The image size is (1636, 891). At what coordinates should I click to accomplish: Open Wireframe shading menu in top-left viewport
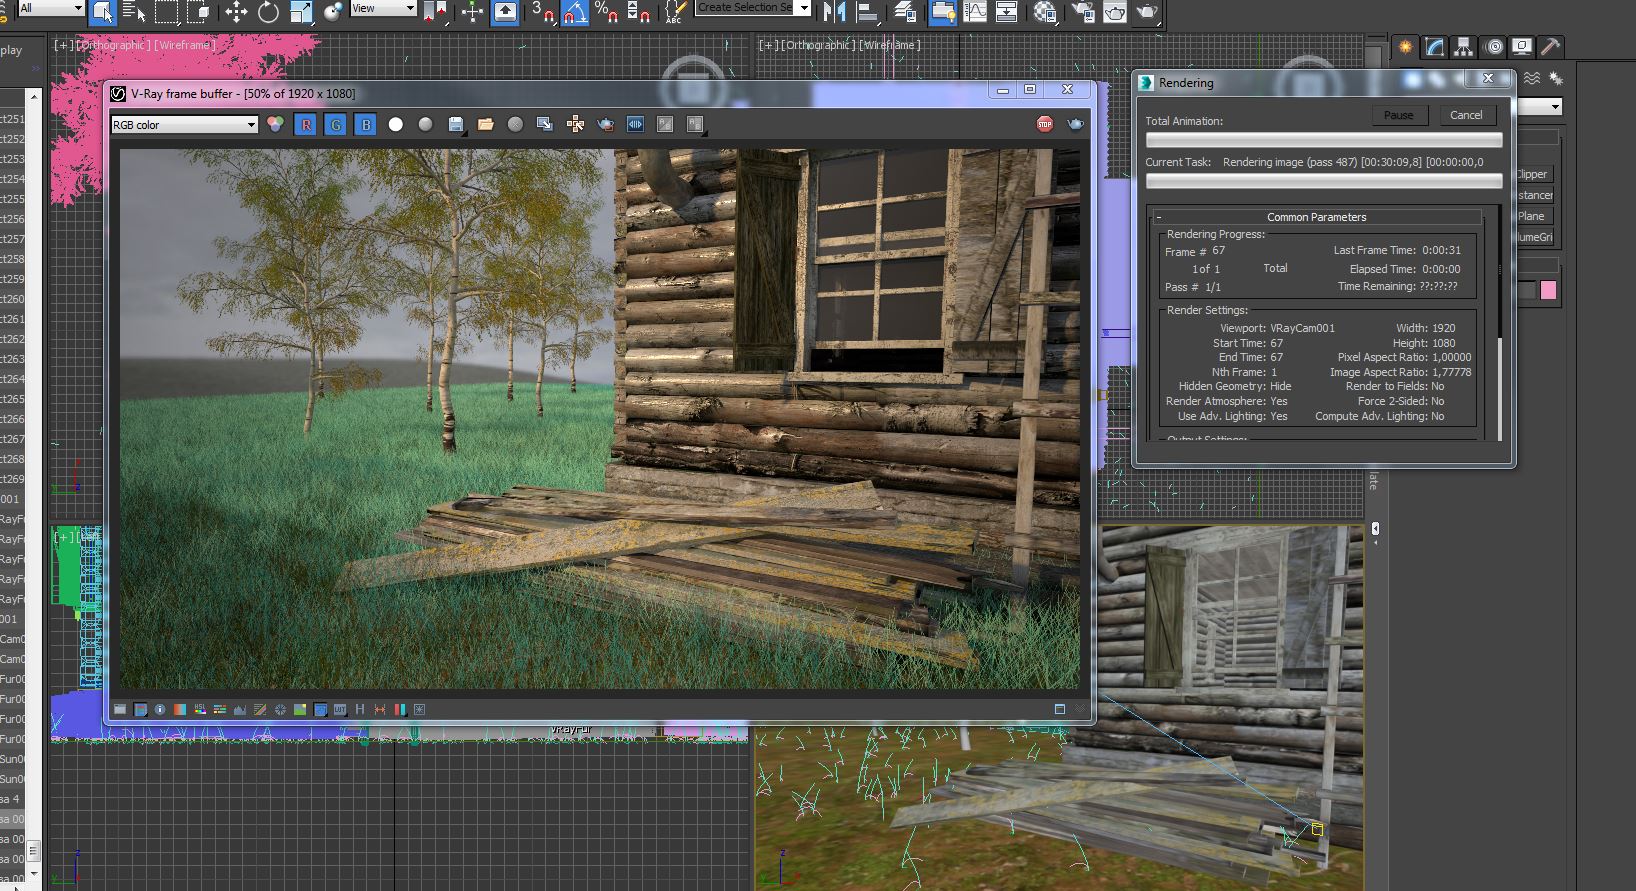click(185, 45)
